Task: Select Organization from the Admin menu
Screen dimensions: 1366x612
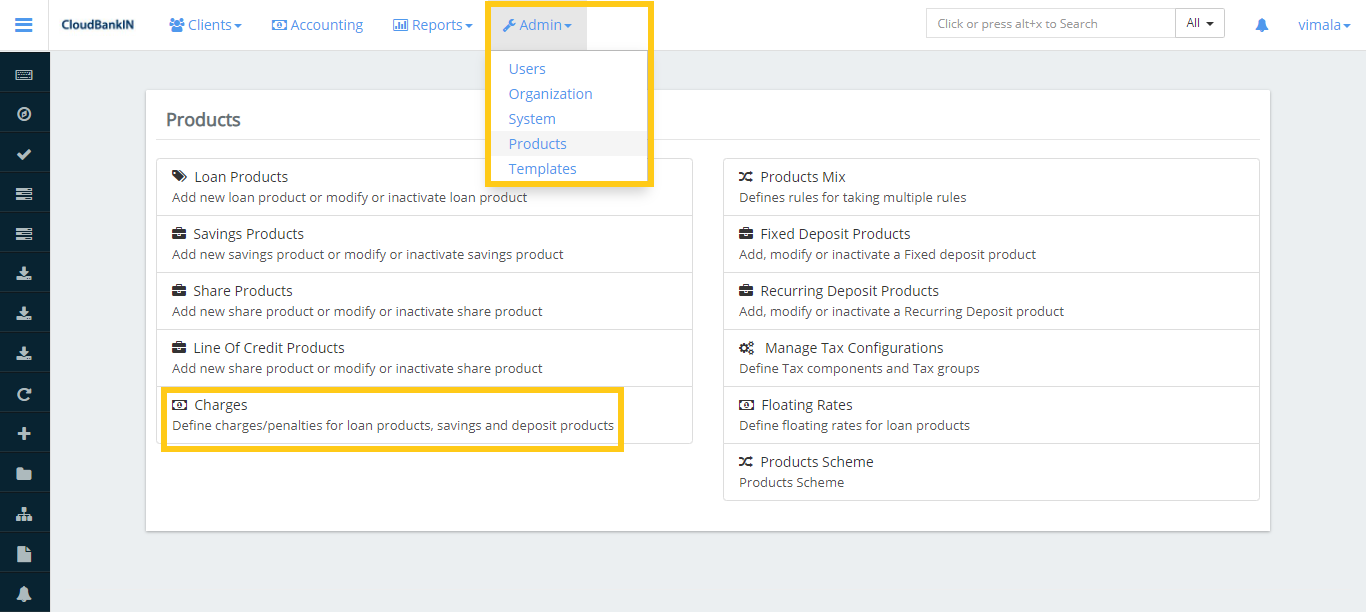Action: click(x=550, y=94)
